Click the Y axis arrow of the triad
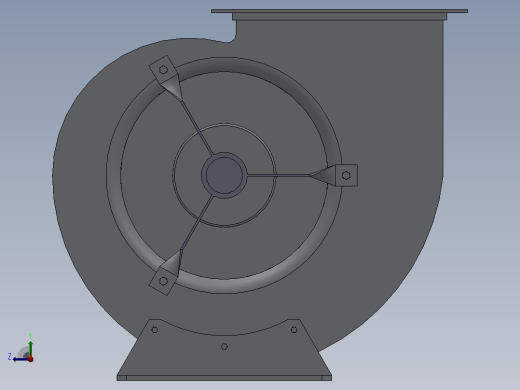 [31, 348]
